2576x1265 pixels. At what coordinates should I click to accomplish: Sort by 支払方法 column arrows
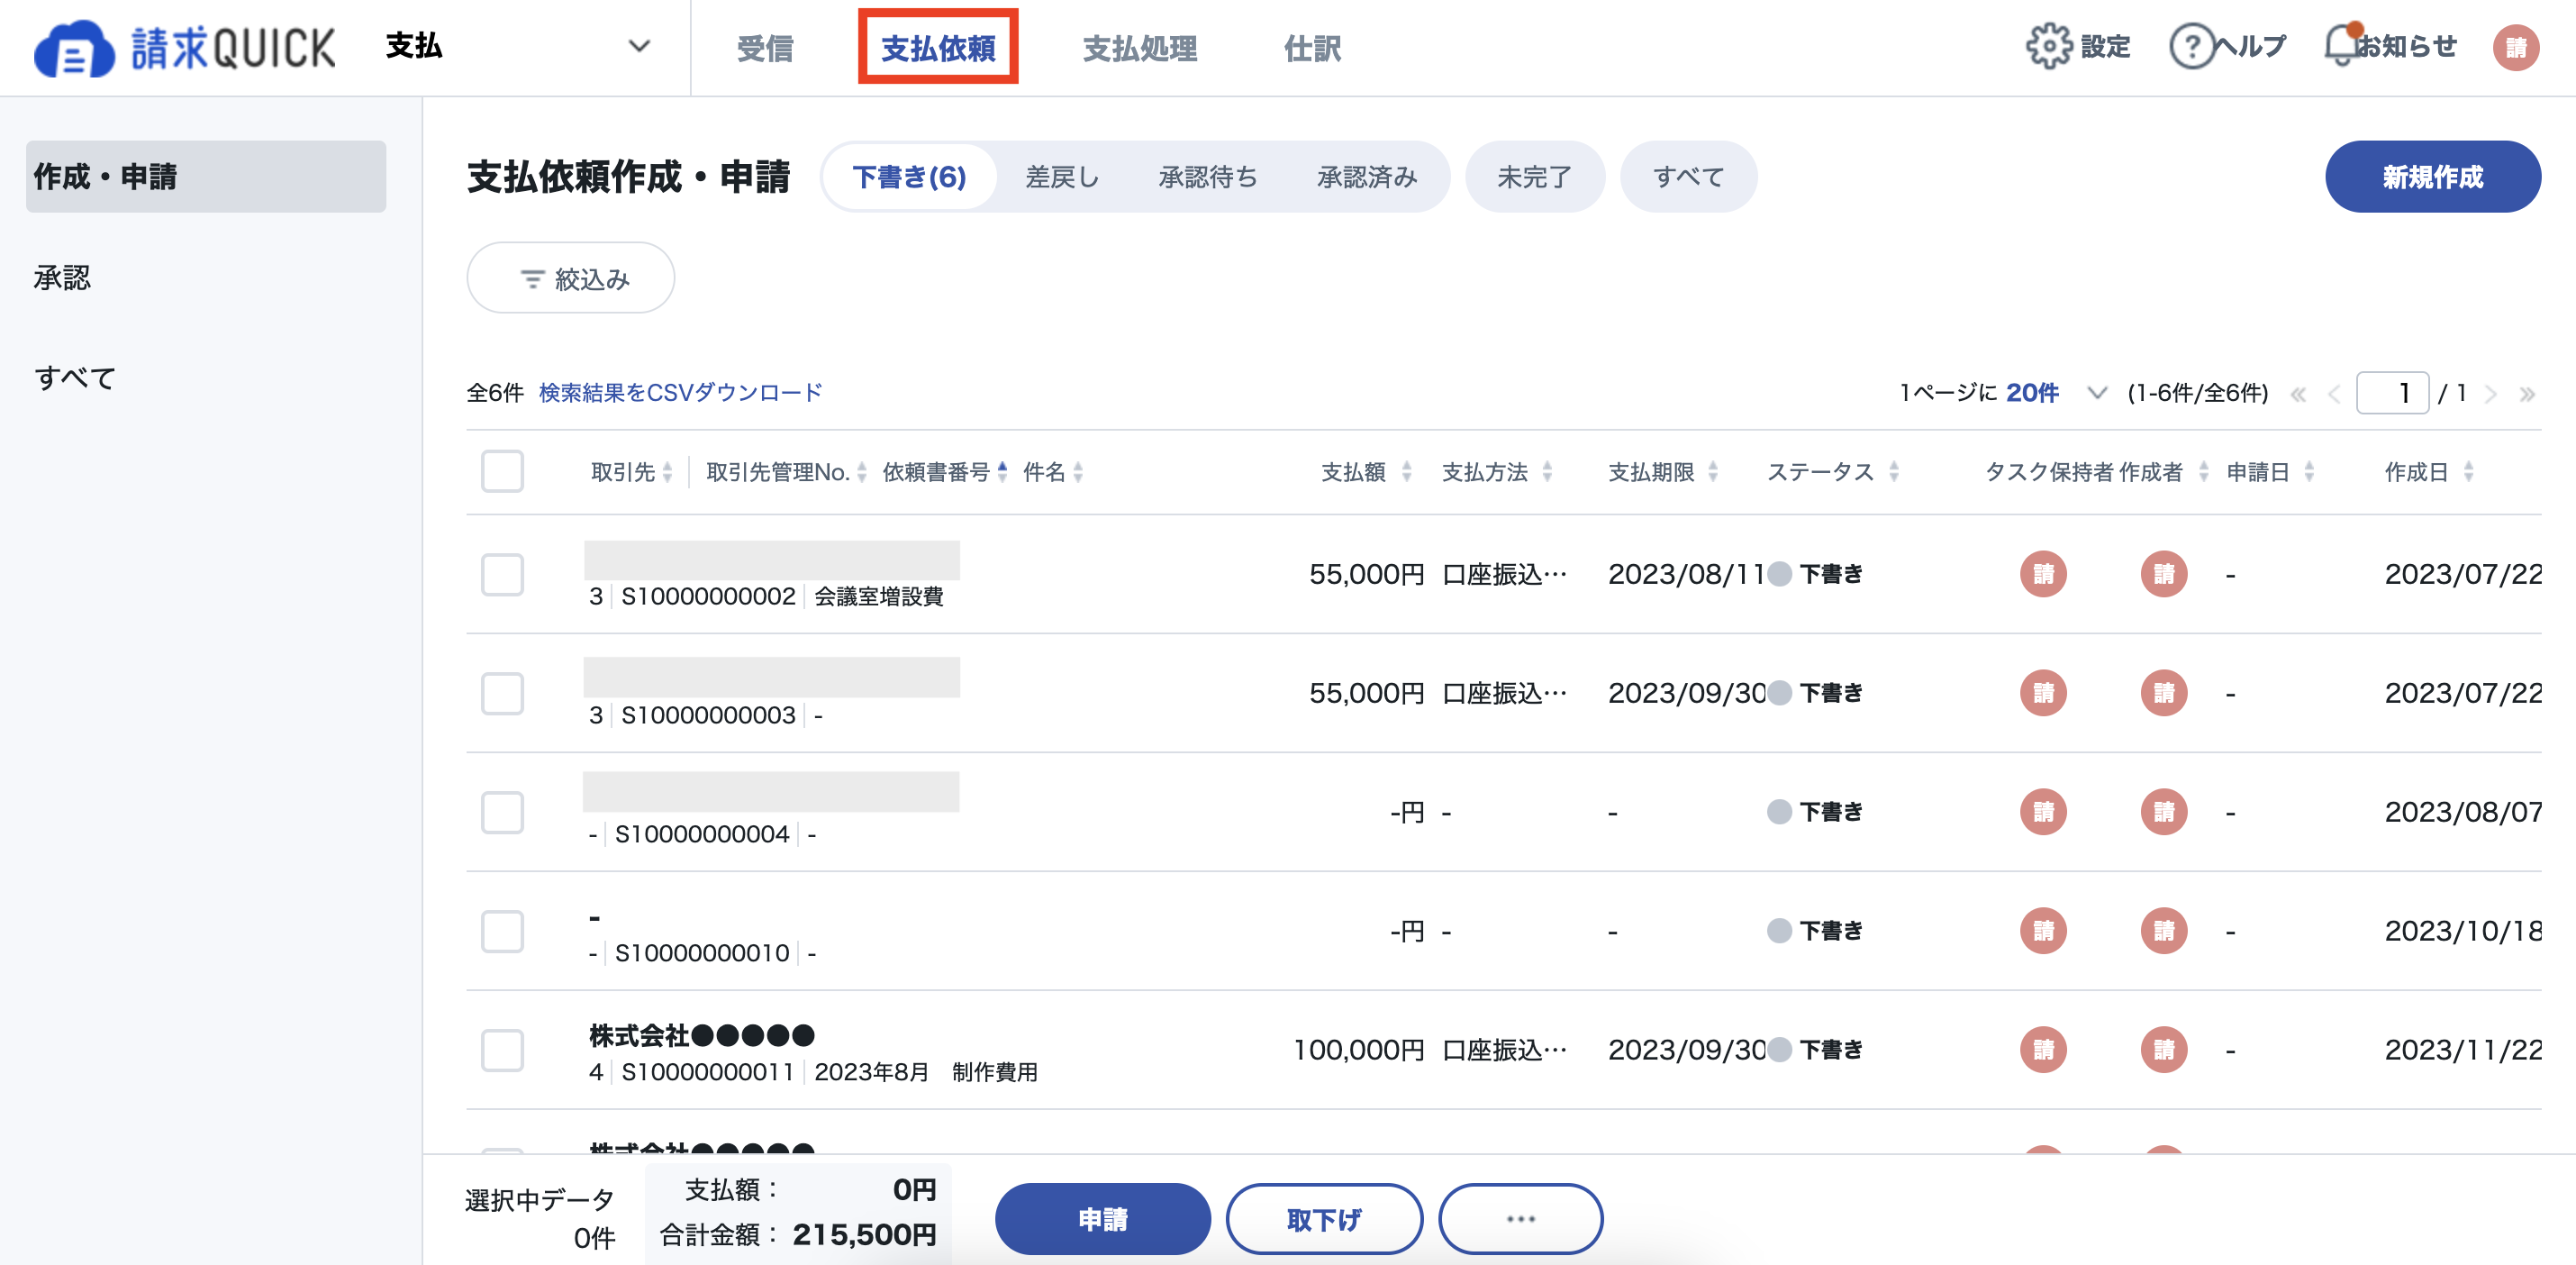pos(1547,472)
